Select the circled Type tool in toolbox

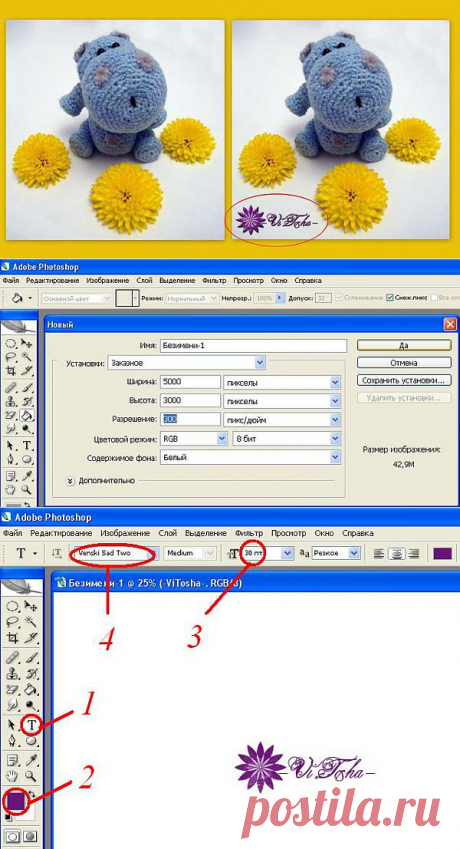point(30,724)
